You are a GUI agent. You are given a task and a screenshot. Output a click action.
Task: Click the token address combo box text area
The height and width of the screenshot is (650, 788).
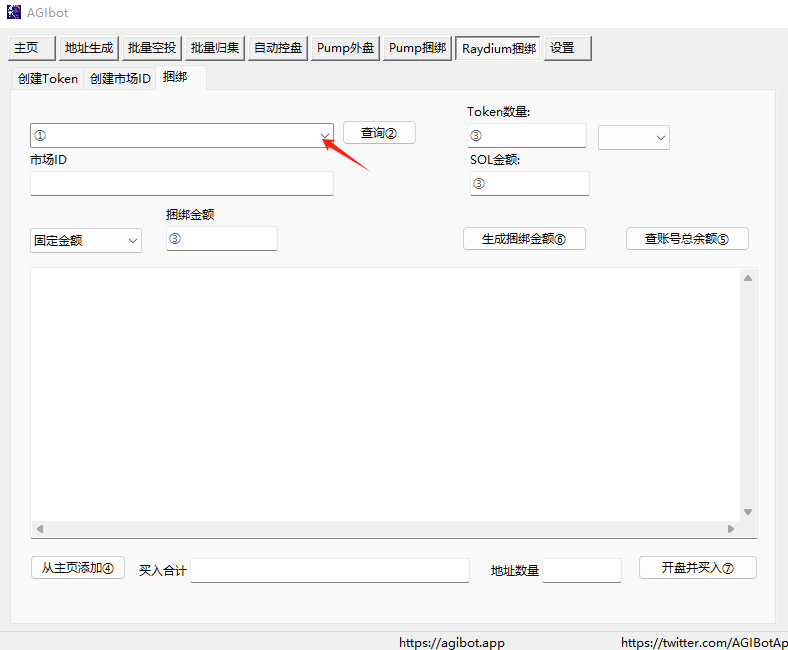[174, 136]
